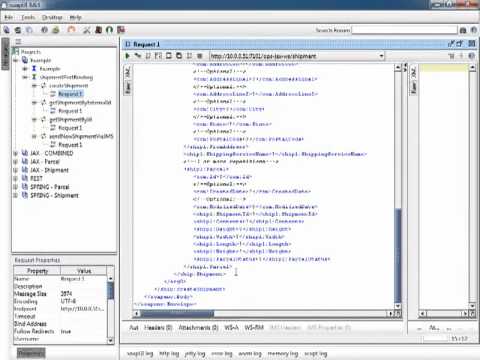This screenshot has height=360, width=480.
Task: Expand the REST project
Action: coord(15,178)
